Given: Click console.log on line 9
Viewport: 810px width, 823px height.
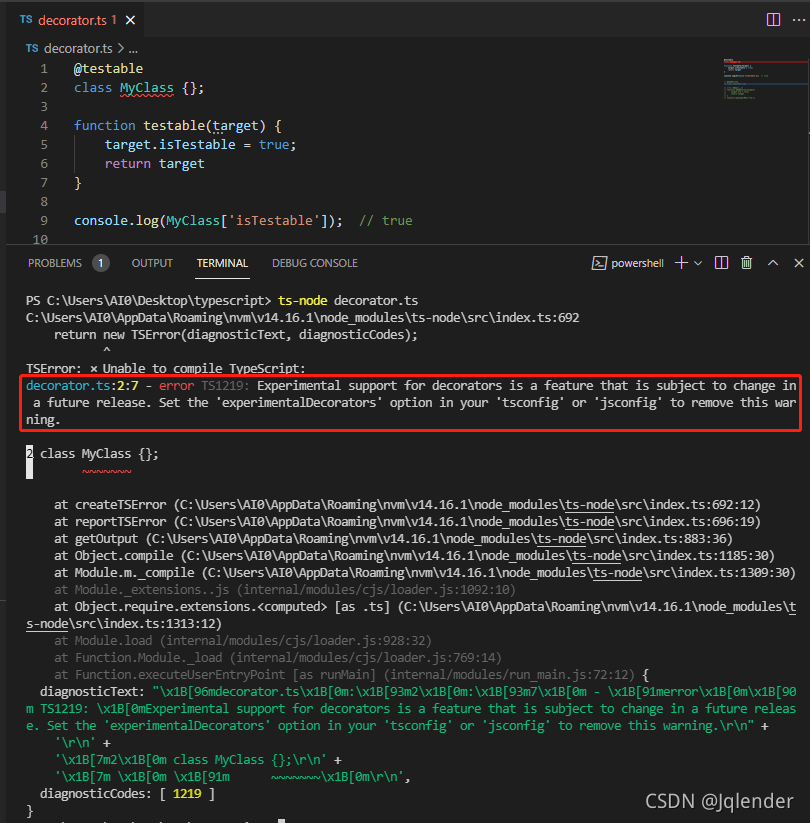Looking at the screenshot, I should coord(117,221).
